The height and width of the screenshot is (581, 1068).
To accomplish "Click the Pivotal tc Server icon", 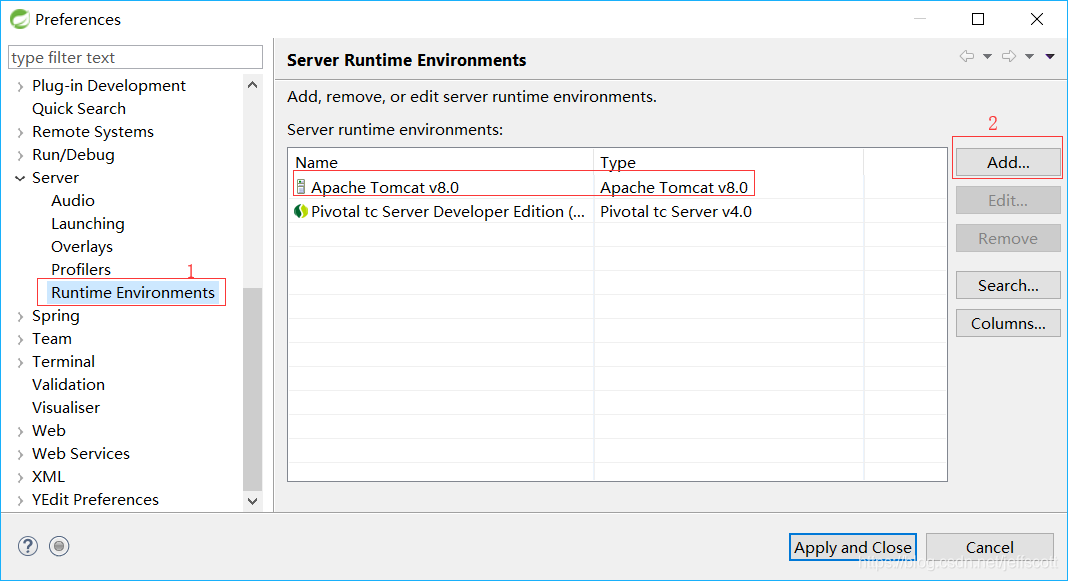I will [x=300, y=211].
